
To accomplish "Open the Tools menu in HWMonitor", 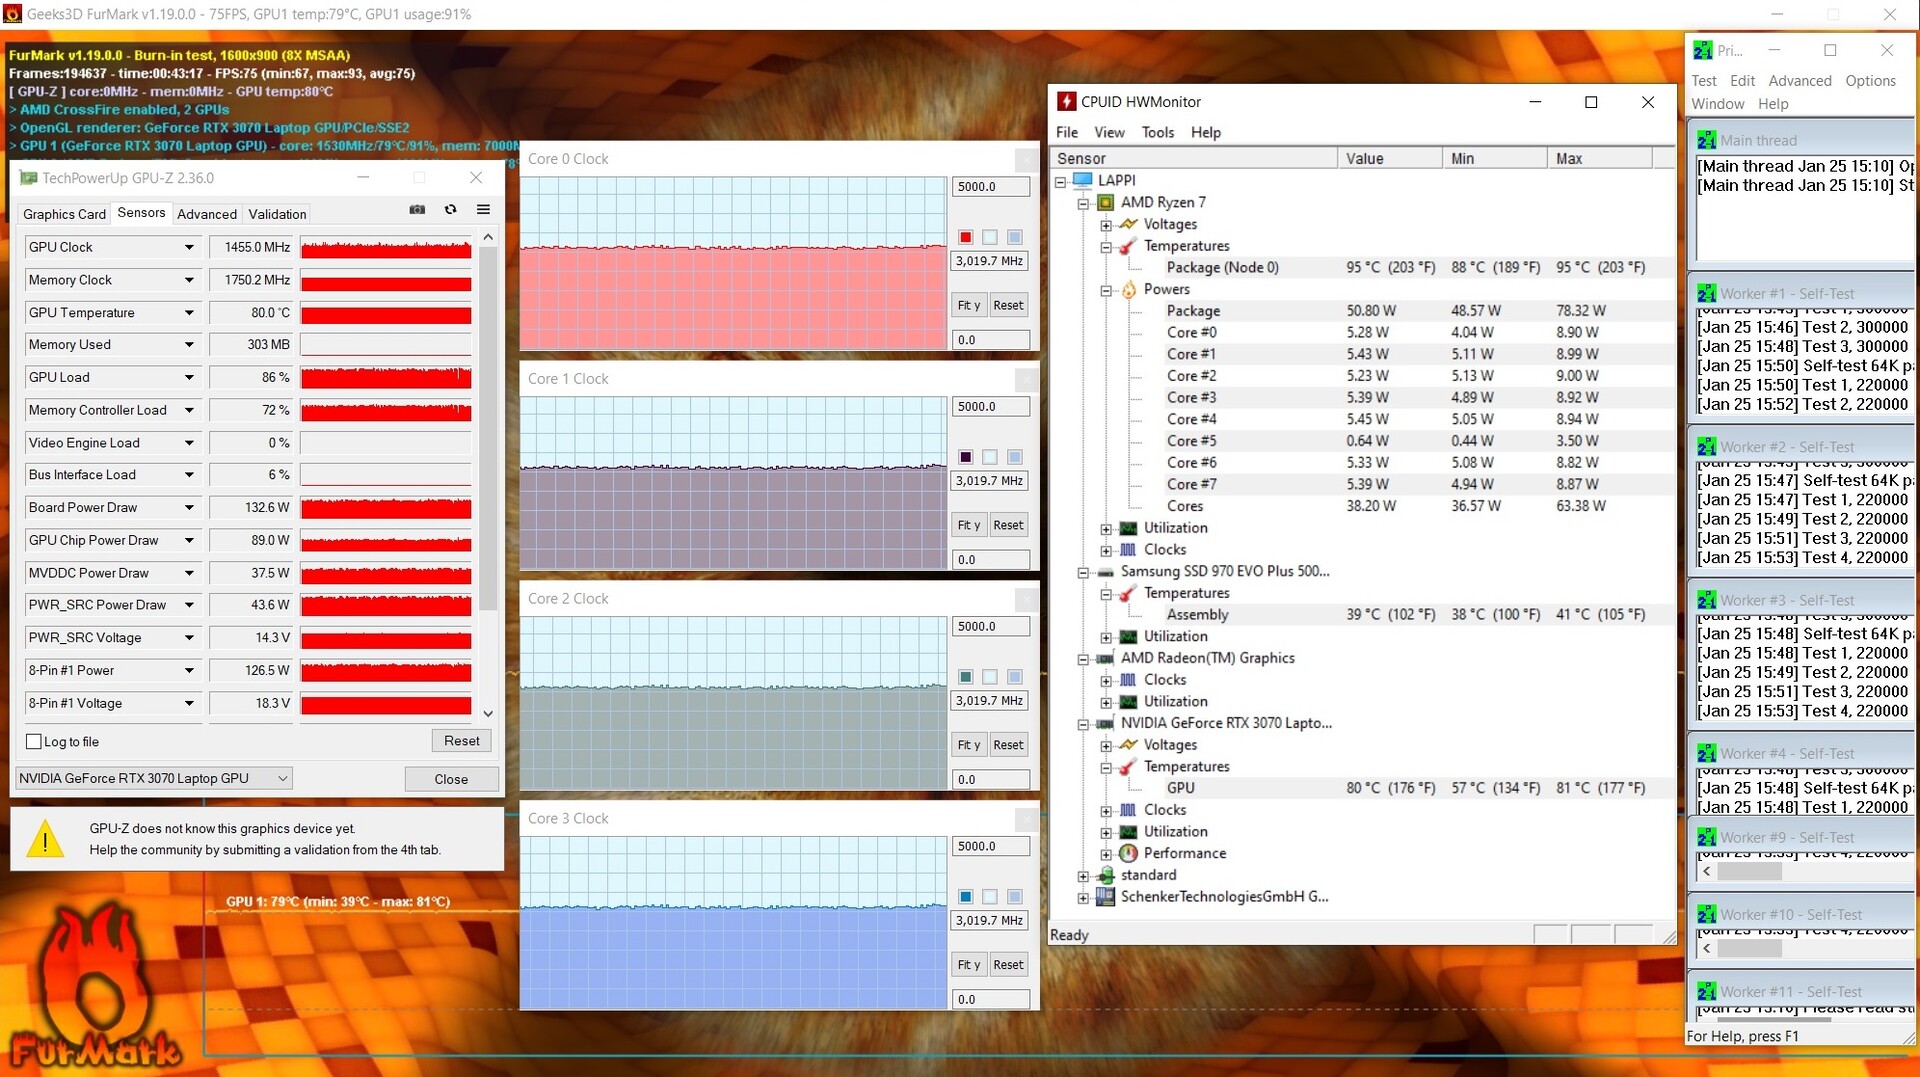I will pyautogui.click(x=1158, y=132).
